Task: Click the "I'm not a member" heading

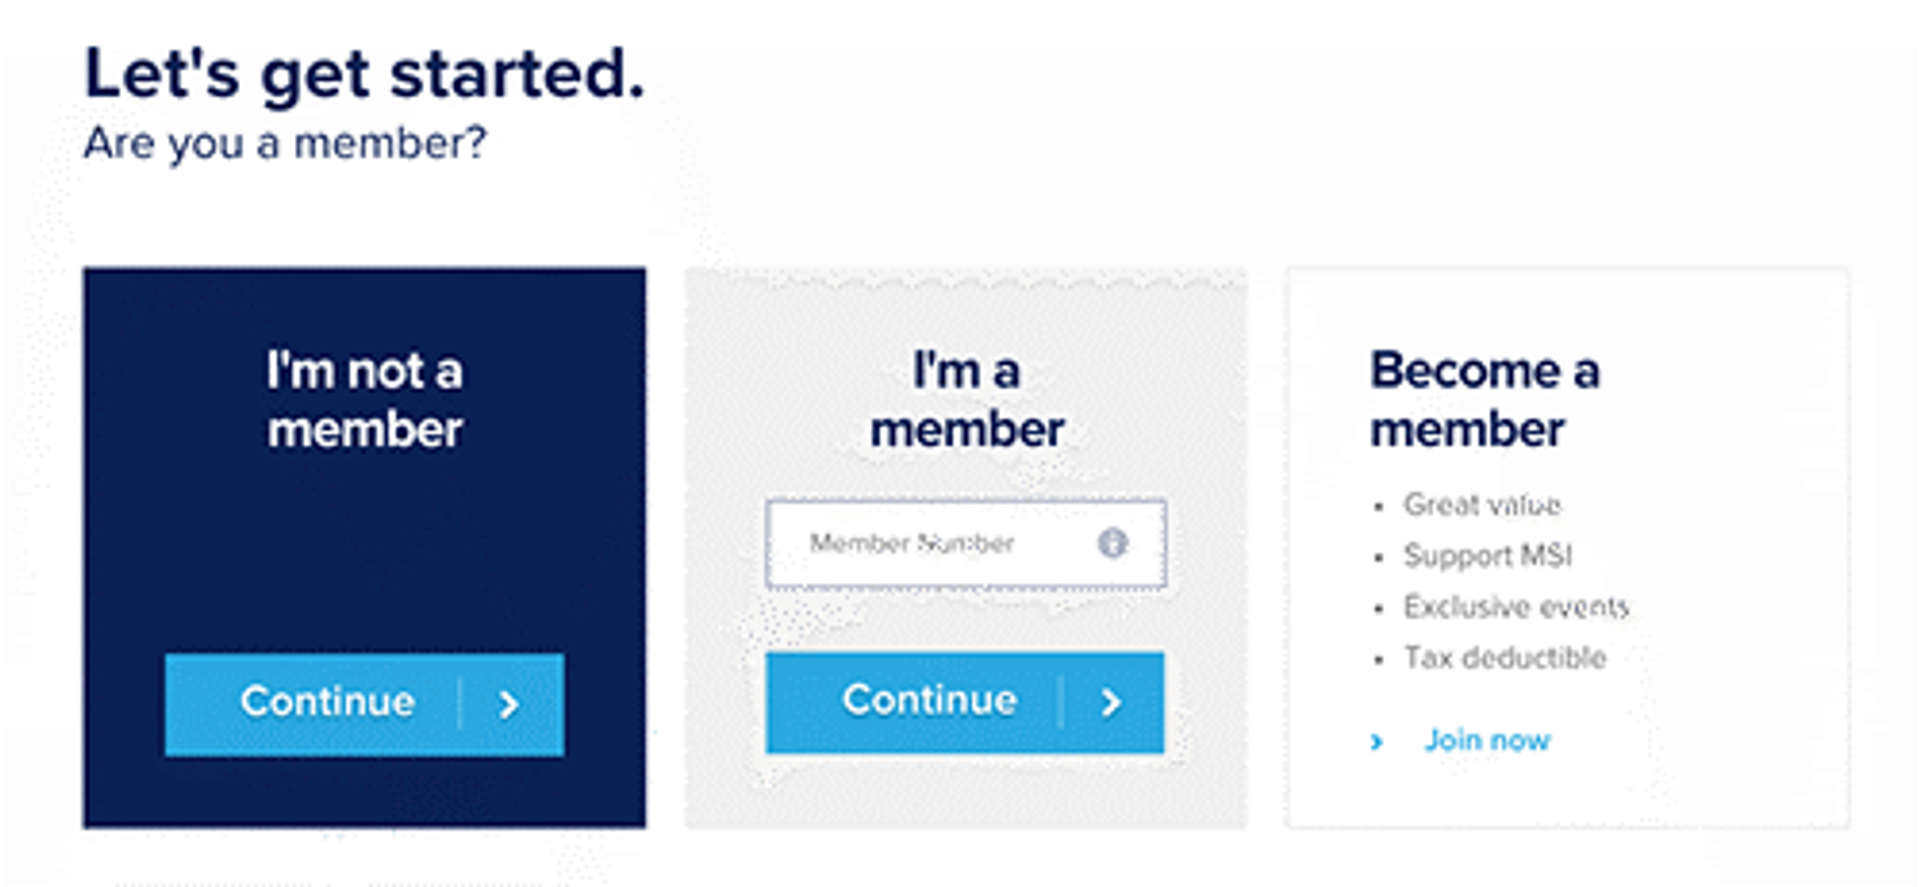Action: coord(364,400)
